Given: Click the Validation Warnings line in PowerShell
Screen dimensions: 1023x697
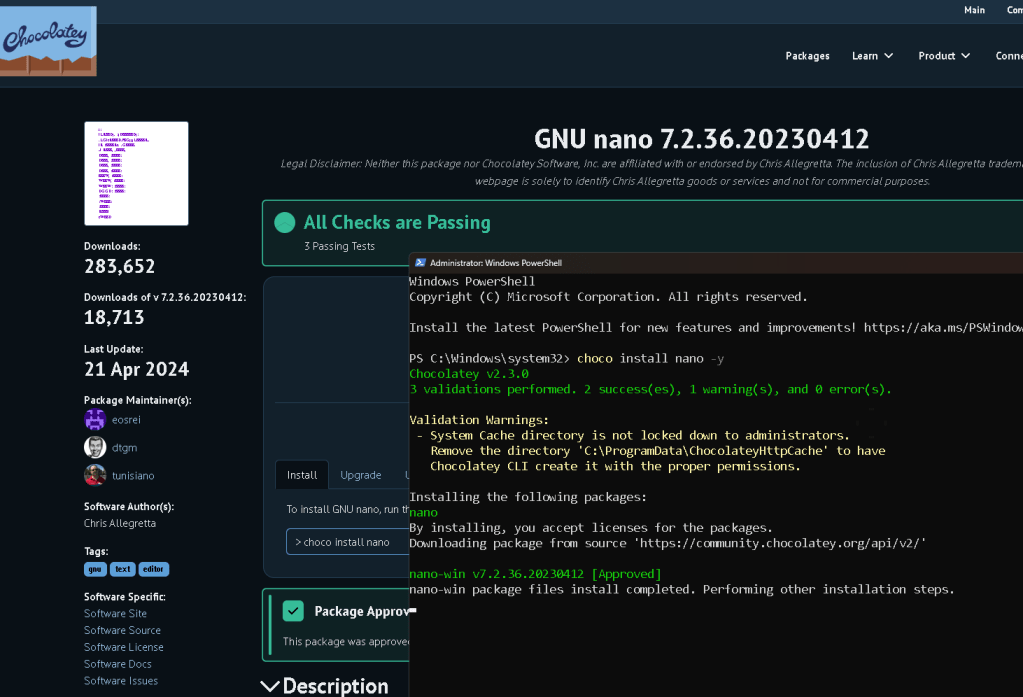Looking at the screenshot, I should pos(479,420).
